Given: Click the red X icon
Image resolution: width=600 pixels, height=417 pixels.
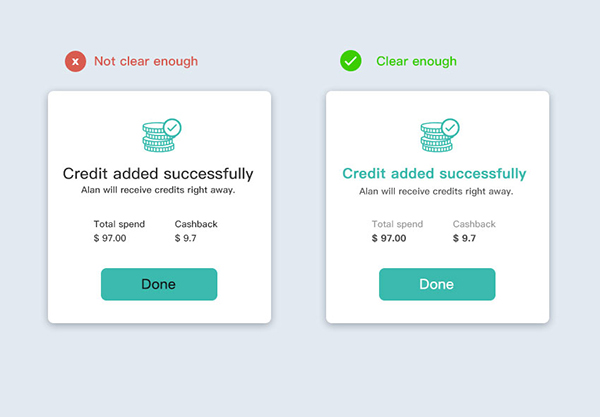Looking at the screenshot, I should coord(75,62).
